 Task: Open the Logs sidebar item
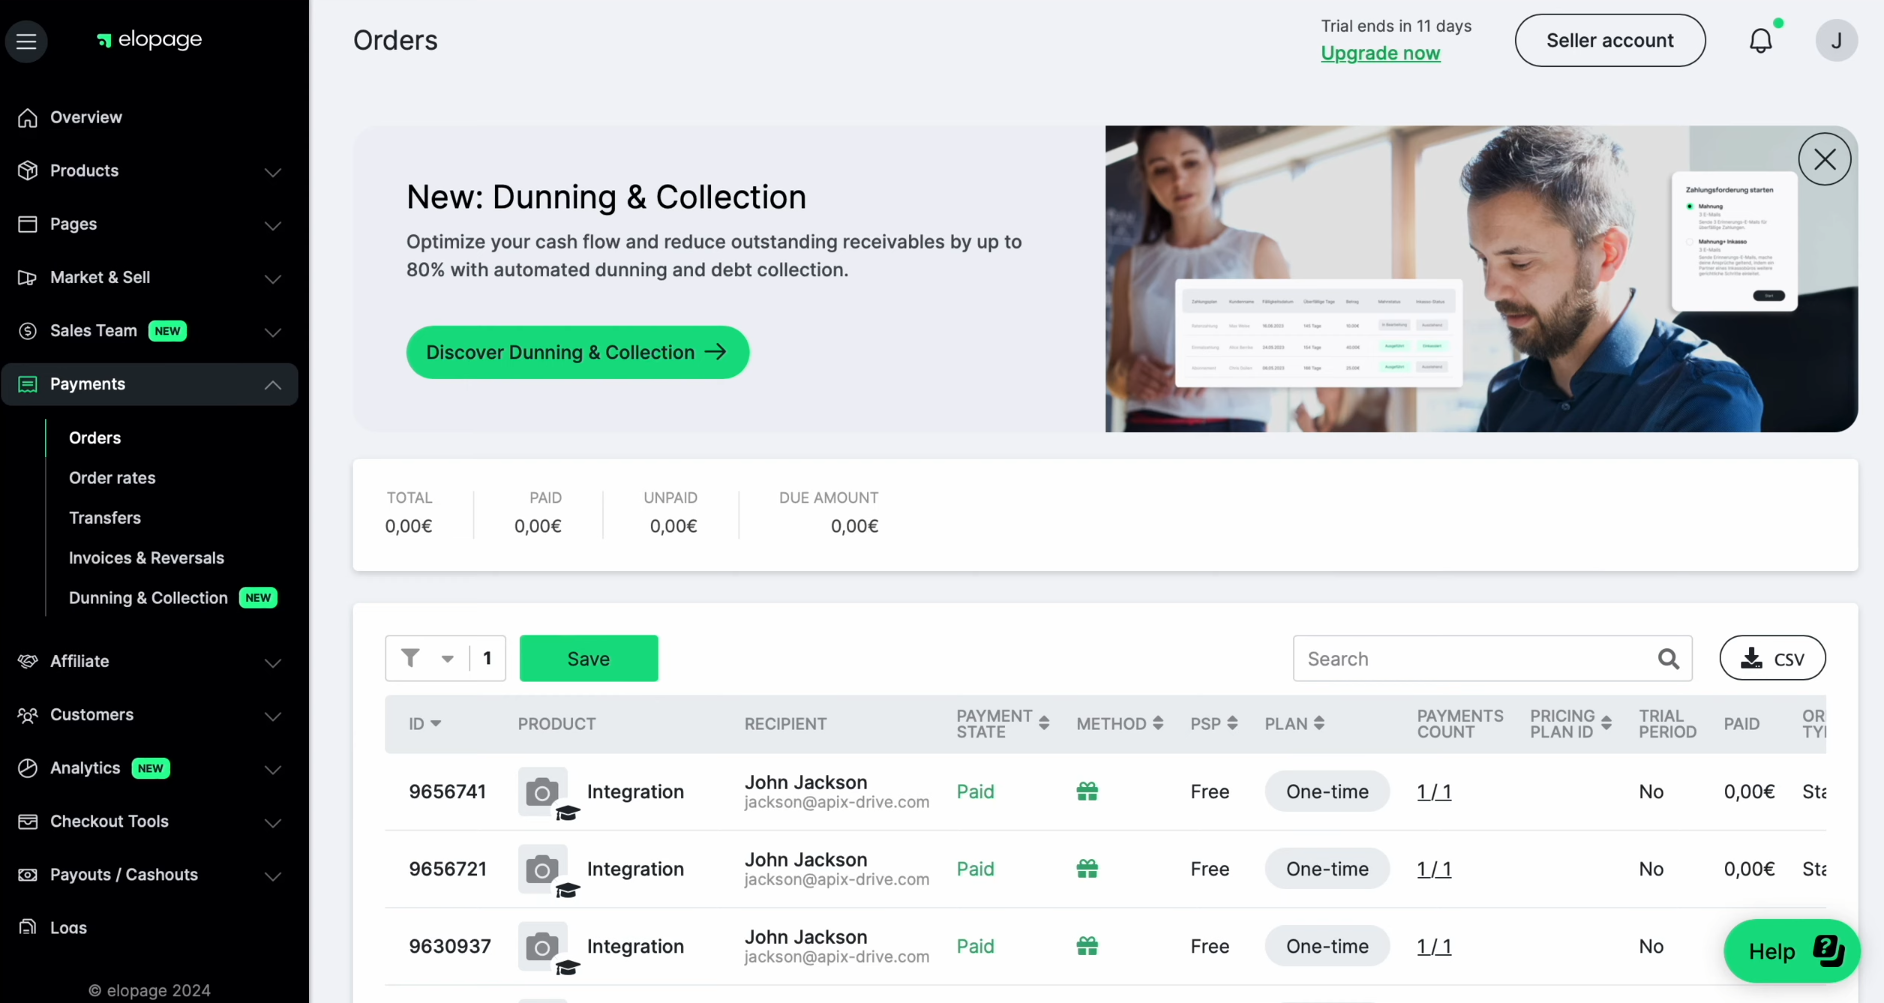tap(68, 928)
